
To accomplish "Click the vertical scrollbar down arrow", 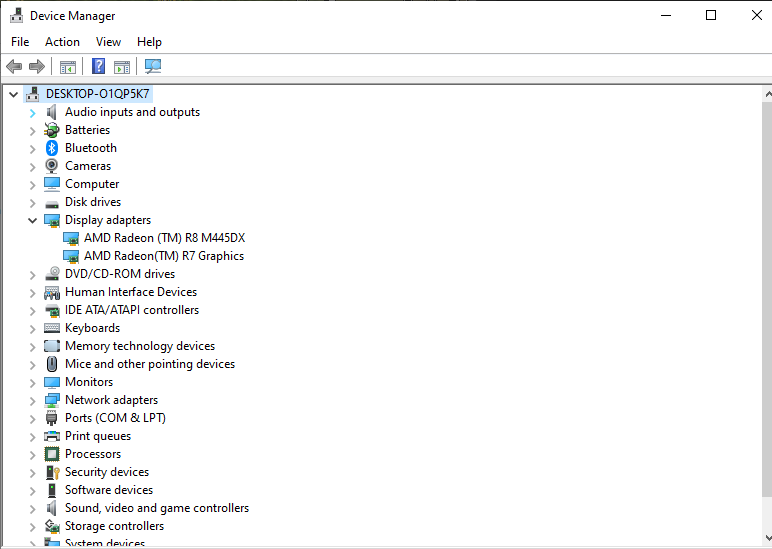I will coord(767,538).
